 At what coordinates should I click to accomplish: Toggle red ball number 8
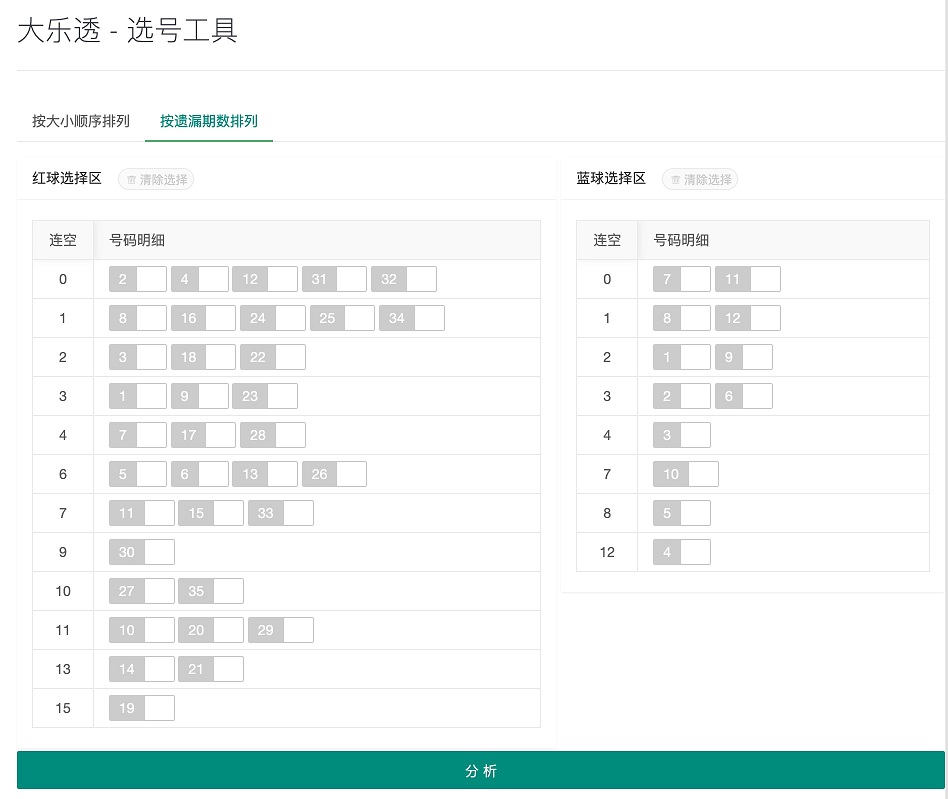[x=138, y=318]
